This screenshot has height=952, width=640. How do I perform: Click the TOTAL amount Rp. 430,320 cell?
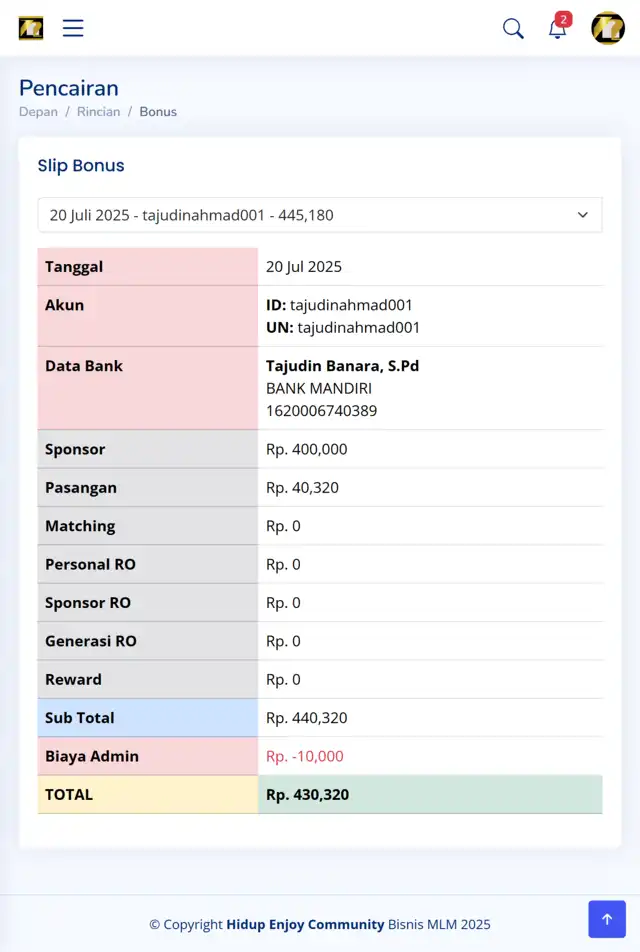coord(430,794)
